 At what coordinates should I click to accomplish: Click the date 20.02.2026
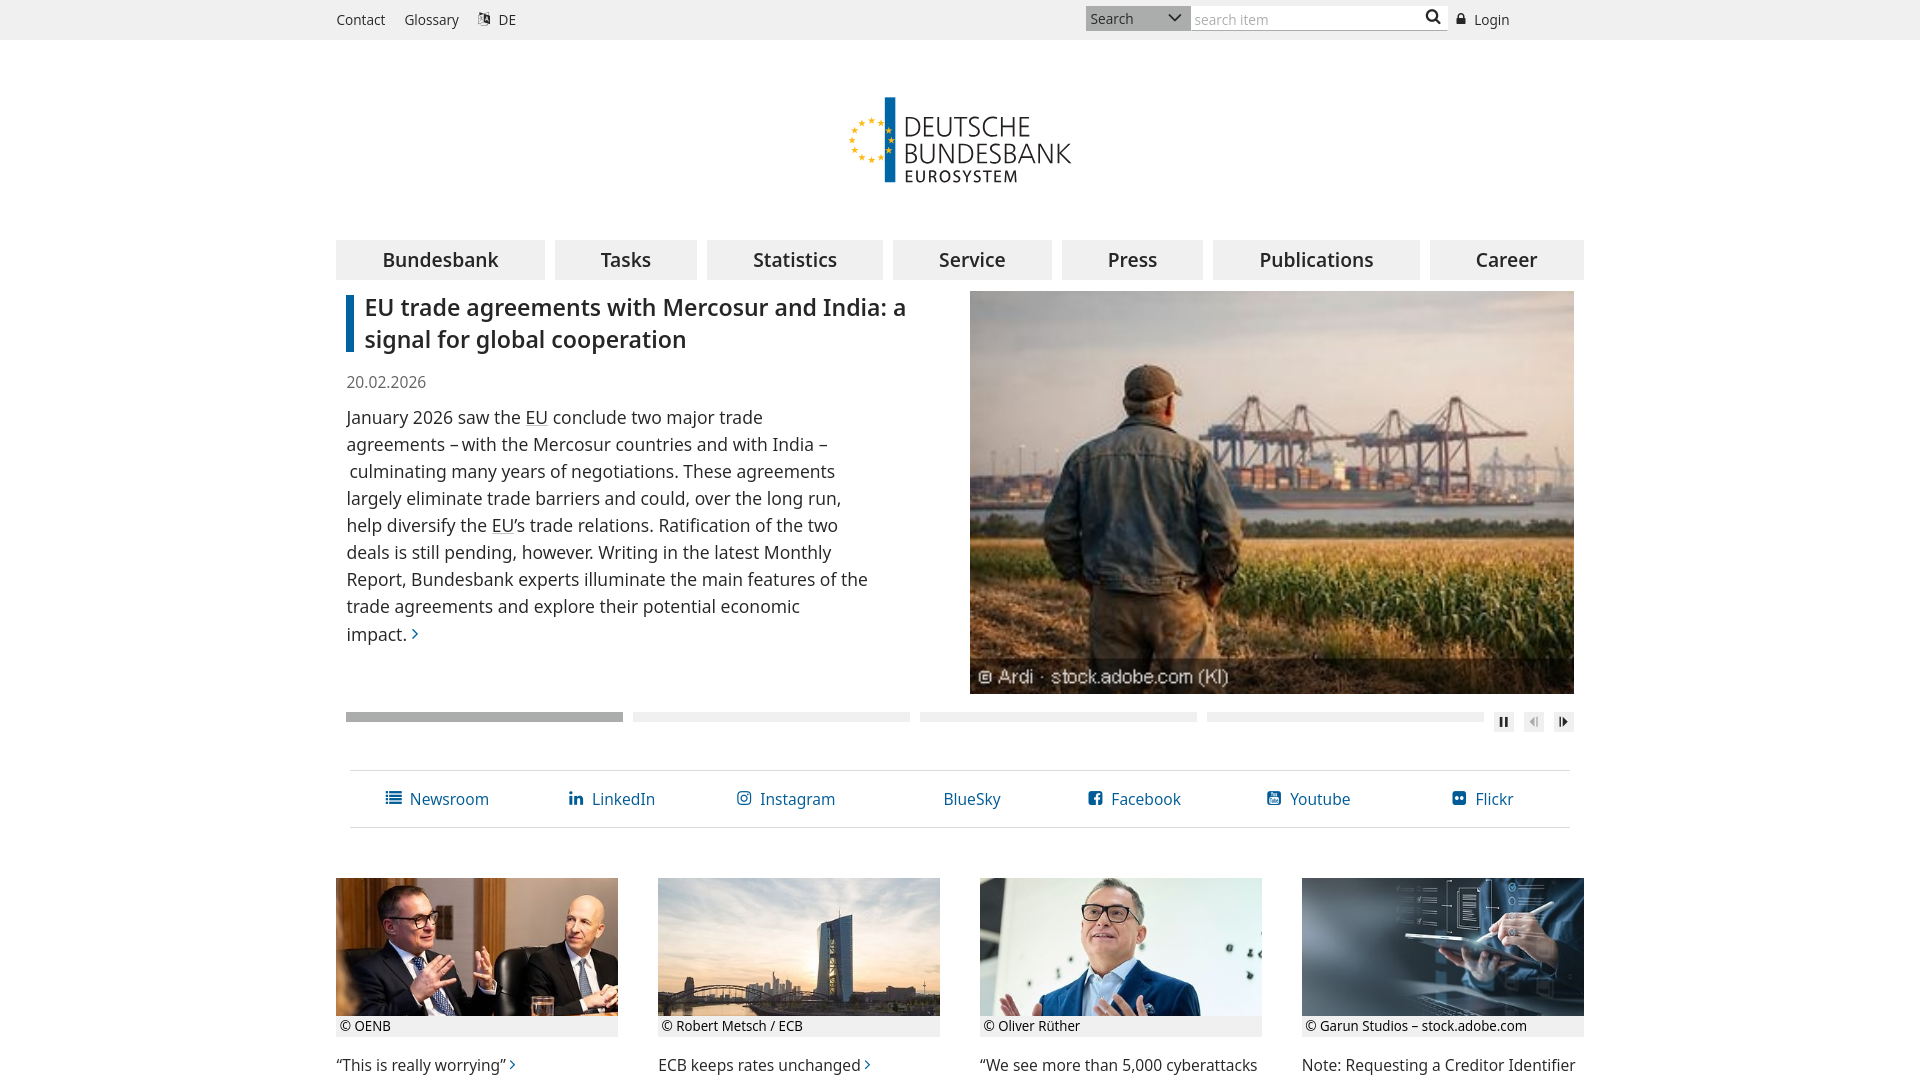click(x=386, y=382)
